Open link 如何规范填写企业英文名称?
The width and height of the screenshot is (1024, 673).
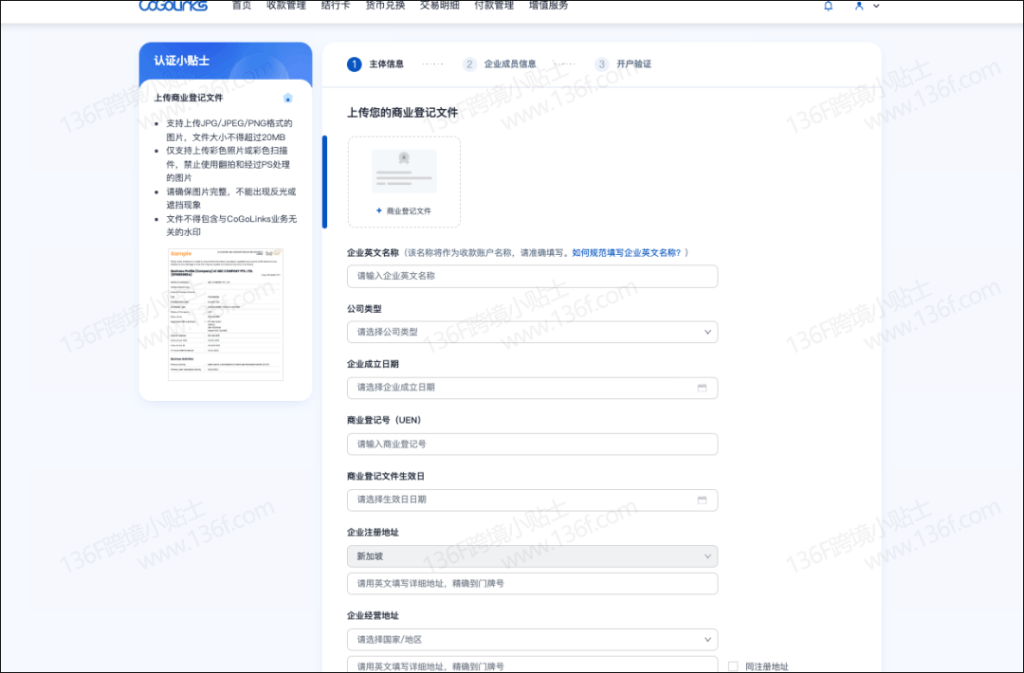pos(629,253)
